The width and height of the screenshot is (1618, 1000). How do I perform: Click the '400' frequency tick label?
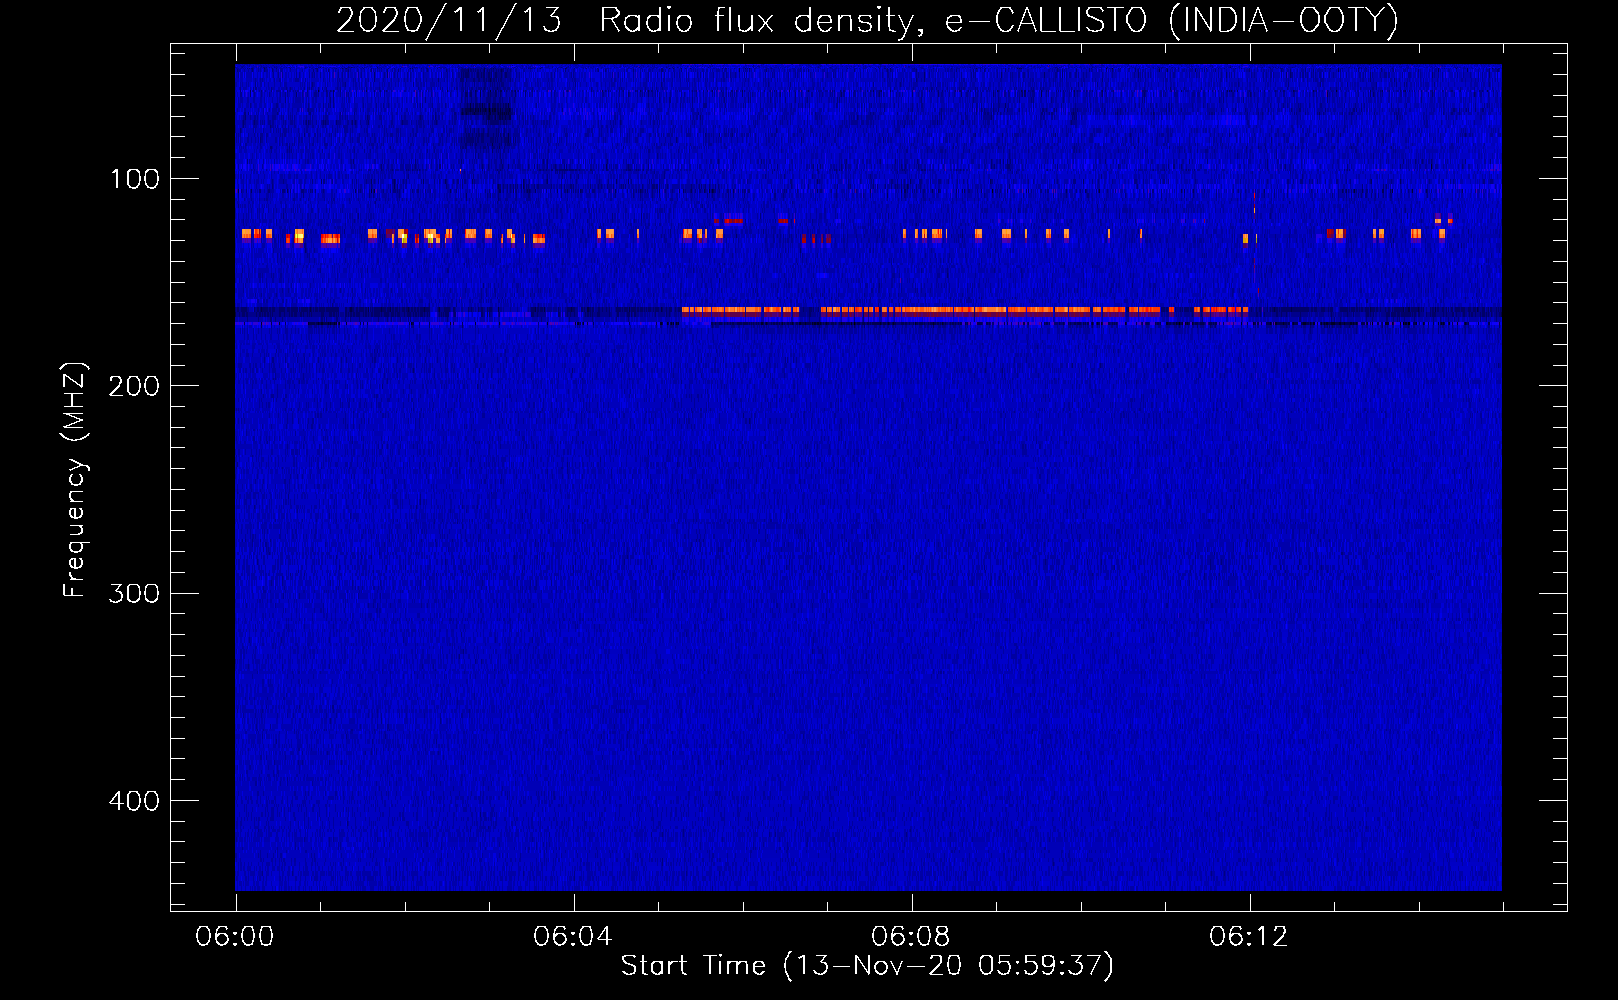[x=135, y=801]
